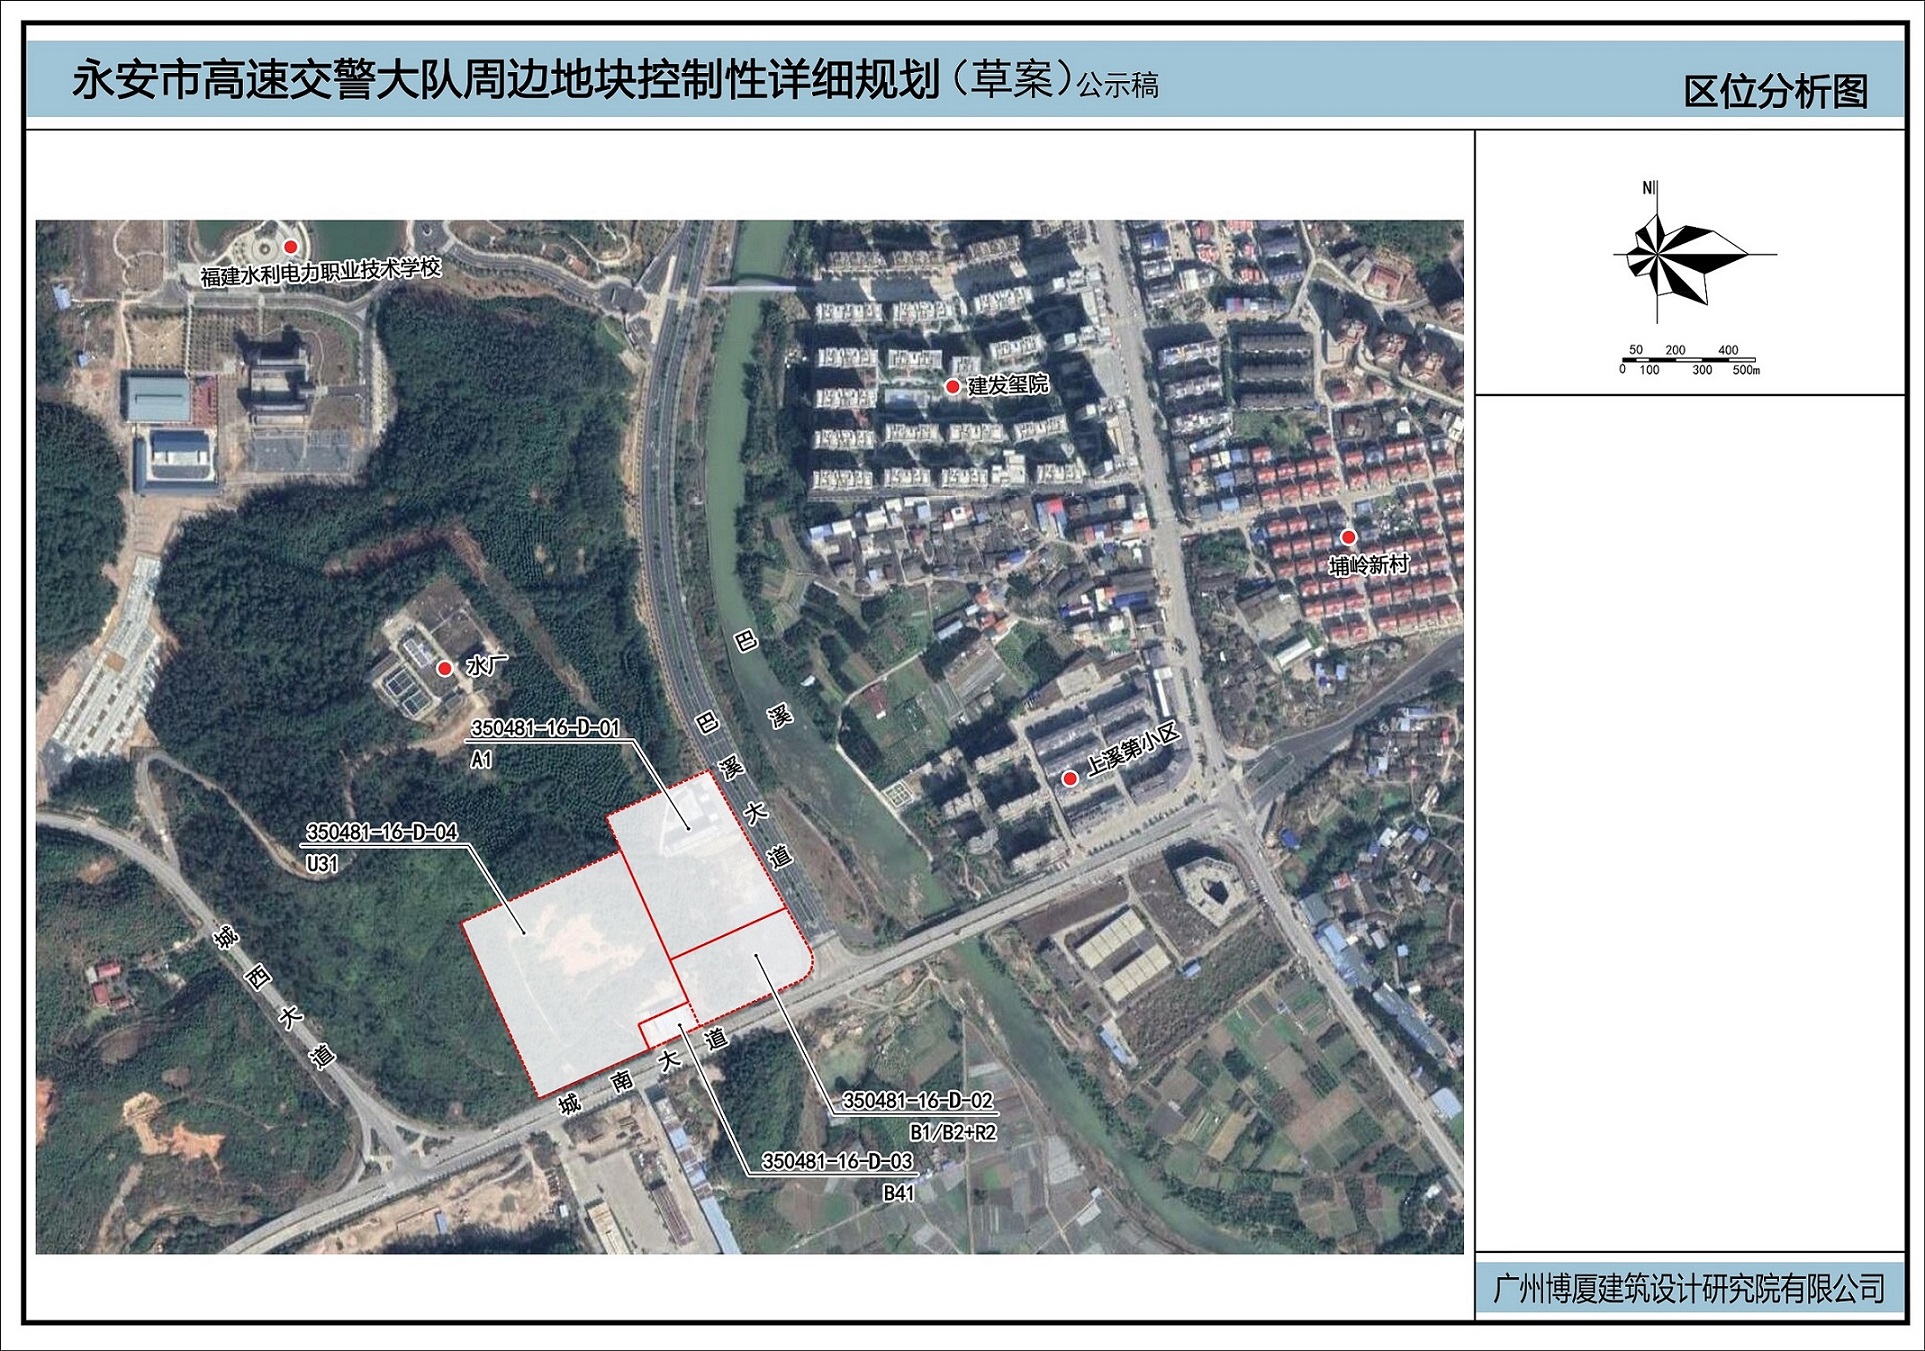This screenshot has height=1351, width=1925.
Task: Click the 广州博厦建筑设计研究院有限公司 footer label
Action: click(x=1689, y=1288)
